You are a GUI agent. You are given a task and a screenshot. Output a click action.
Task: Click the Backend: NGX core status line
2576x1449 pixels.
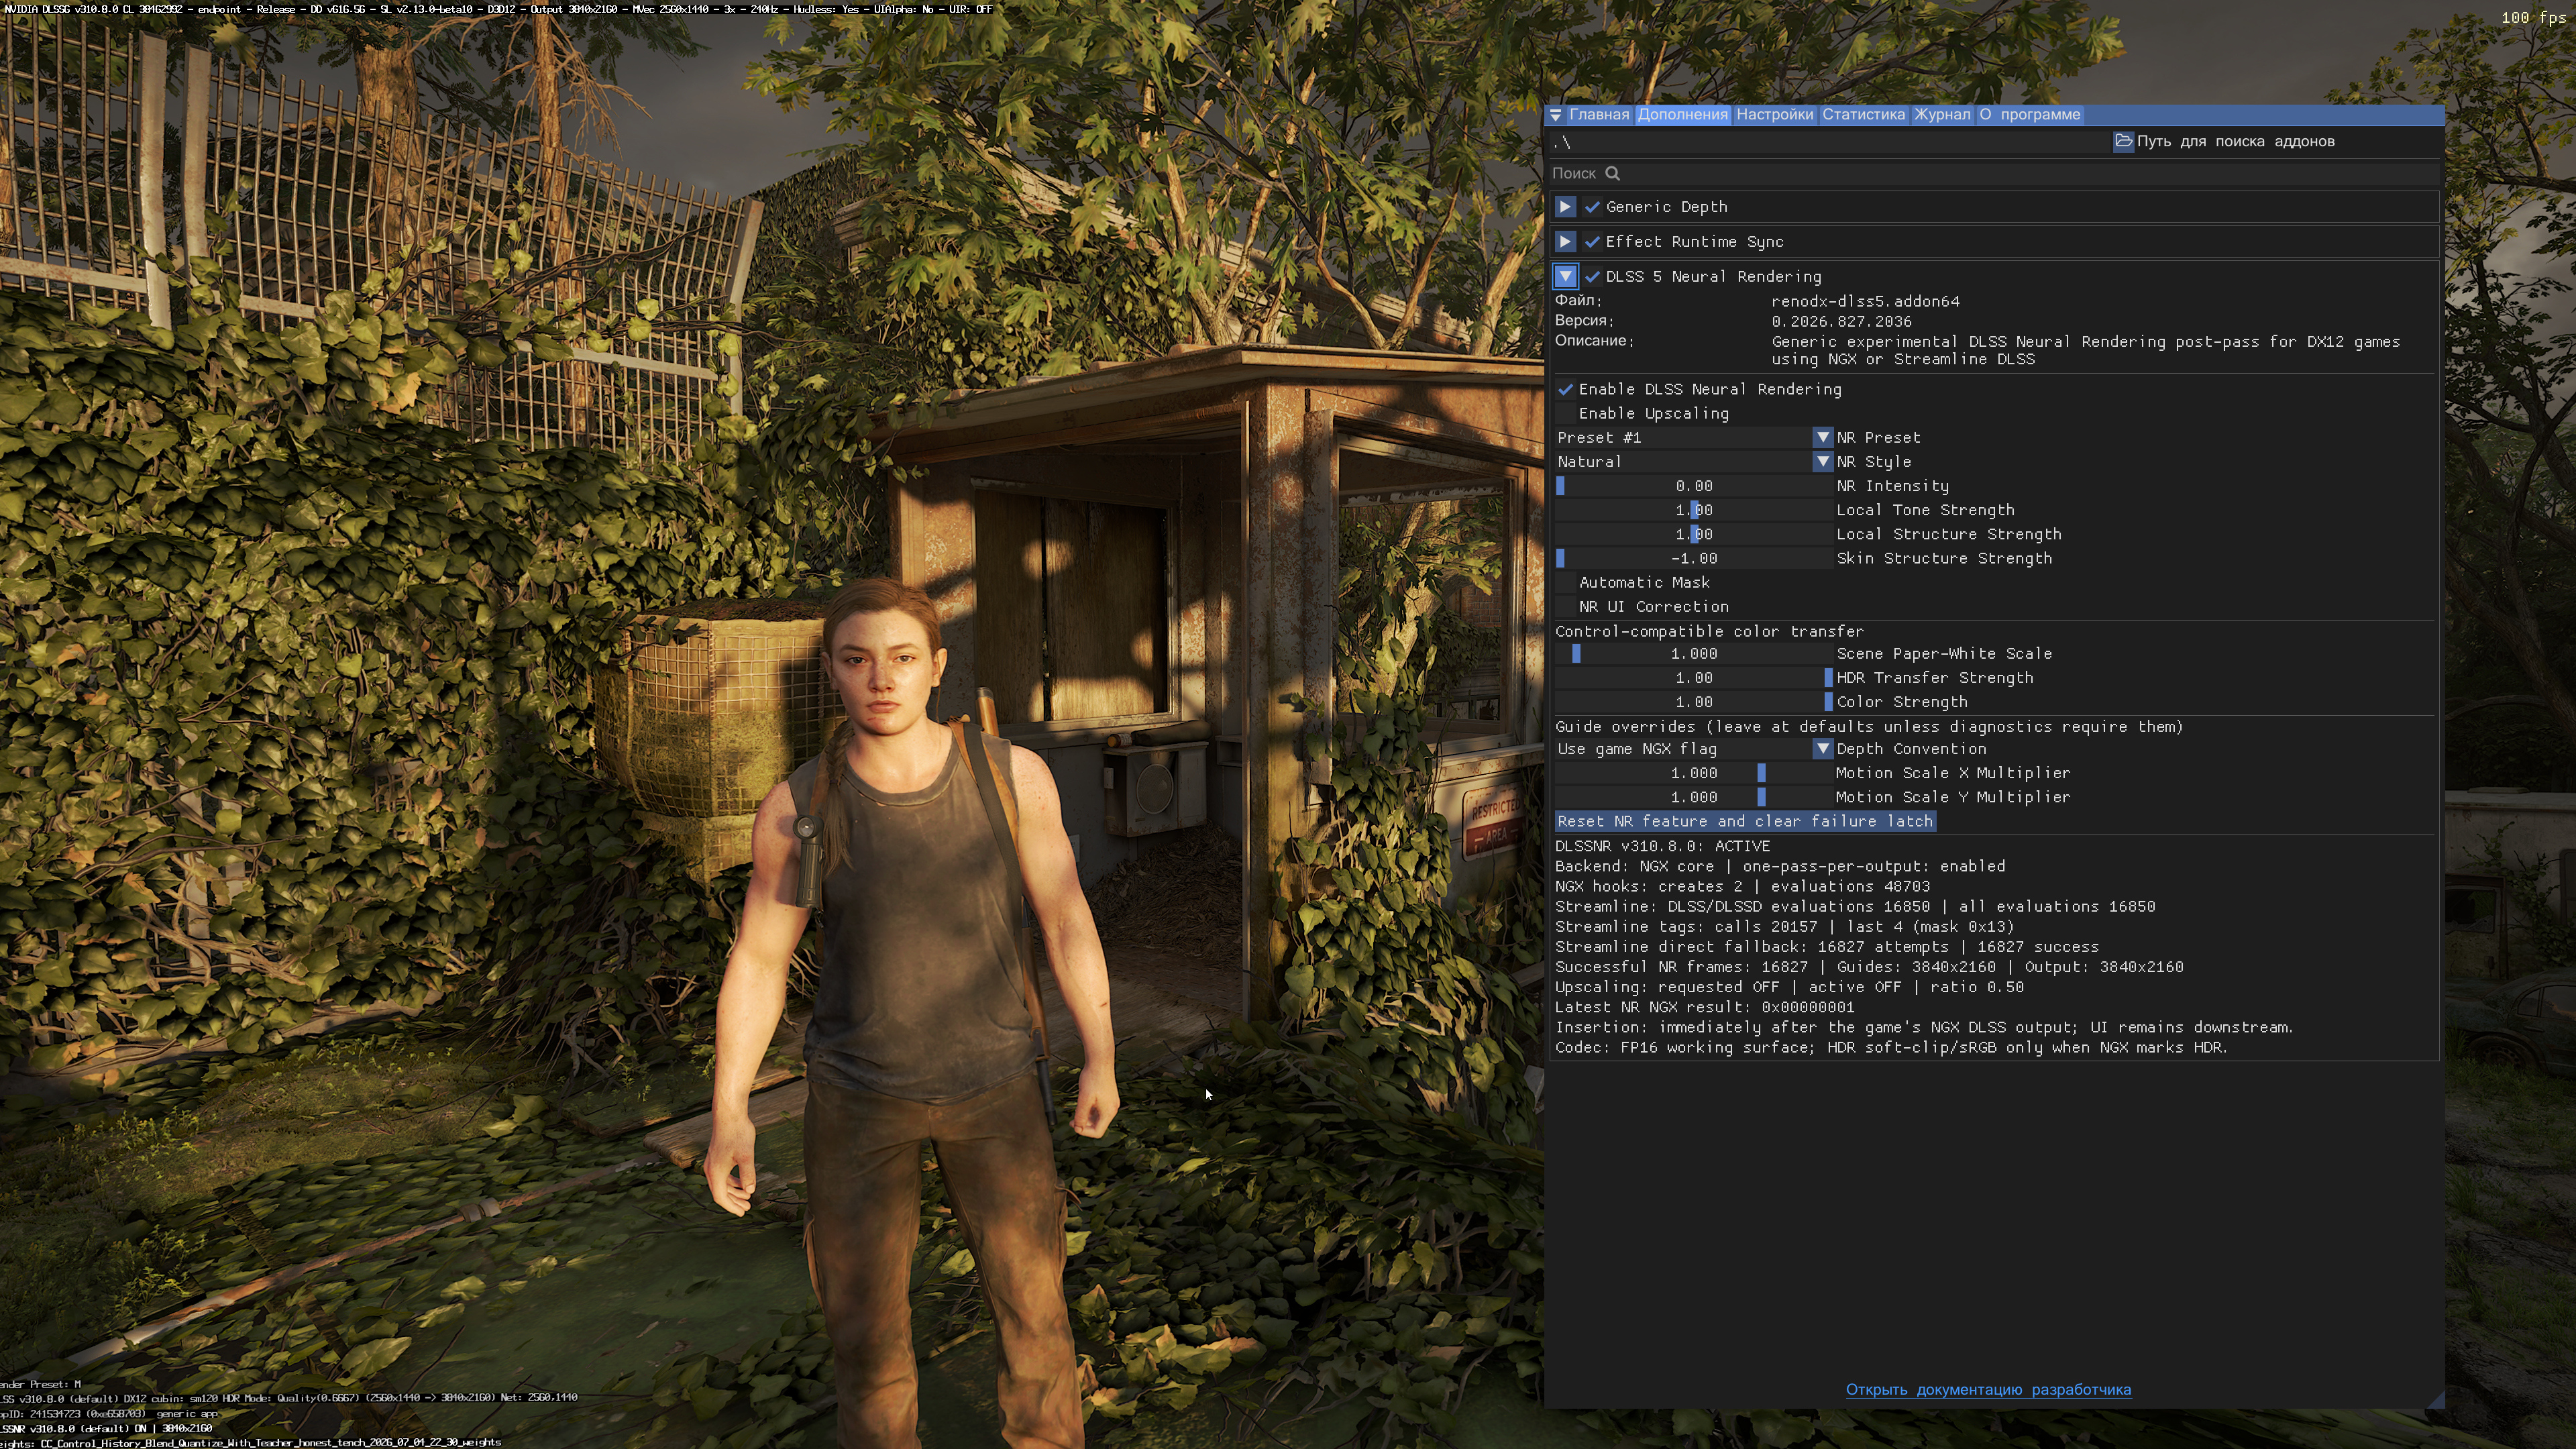coord(1780,866)
